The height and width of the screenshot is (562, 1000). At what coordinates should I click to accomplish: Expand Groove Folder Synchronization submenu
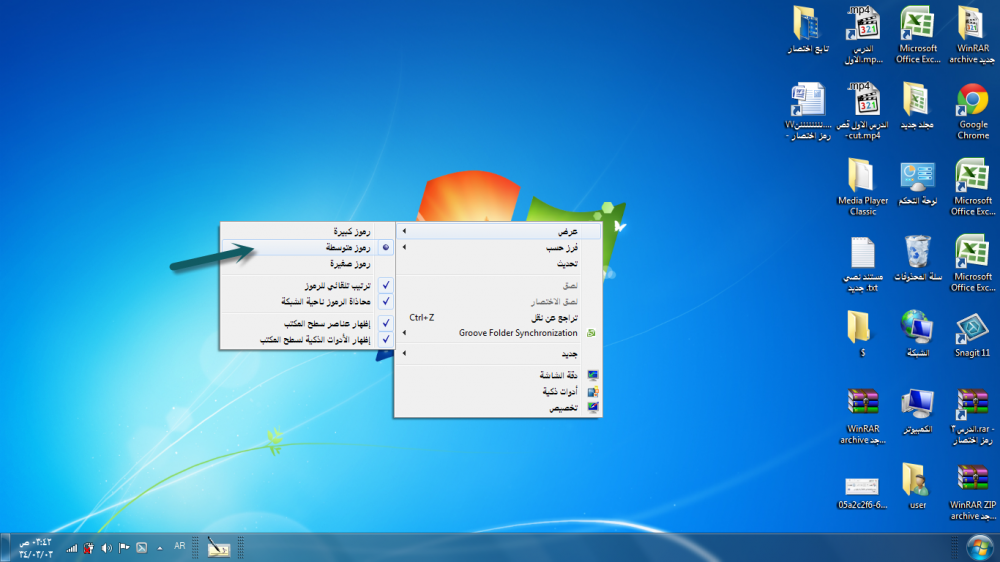click(500, 333)
